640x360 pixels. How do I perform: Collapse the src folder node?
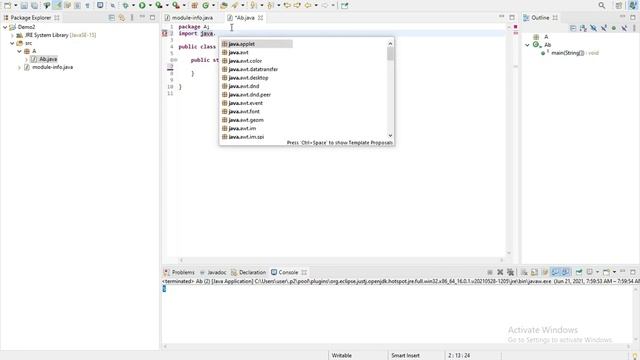[x=13, y=43]
